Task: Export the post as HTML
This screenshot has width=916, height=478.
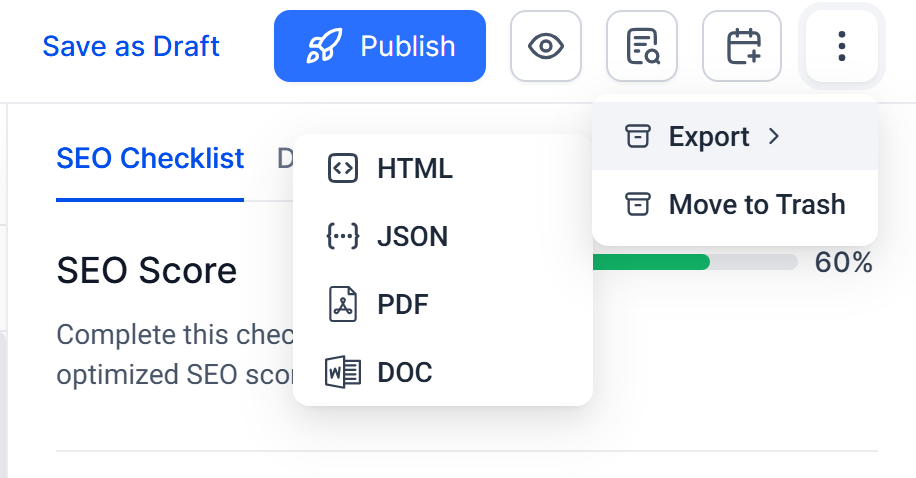Action: (x=415, y=169)
